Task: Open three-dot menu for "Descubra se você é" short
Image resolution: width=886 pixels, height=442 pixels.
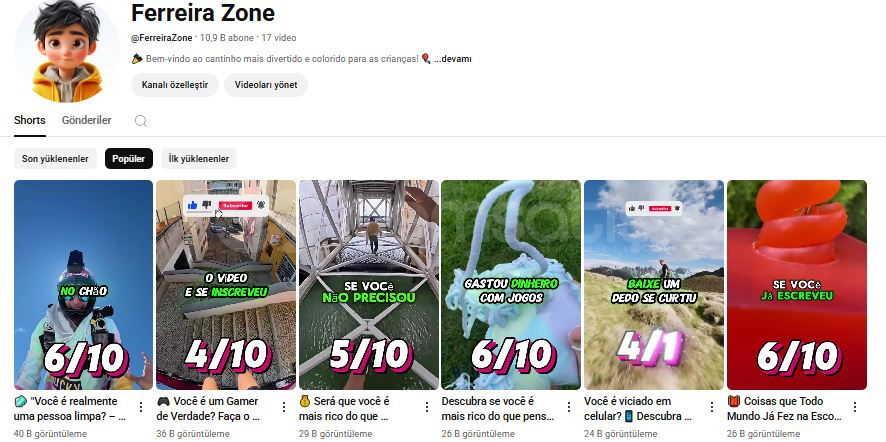Action: [x=569, y=407]
